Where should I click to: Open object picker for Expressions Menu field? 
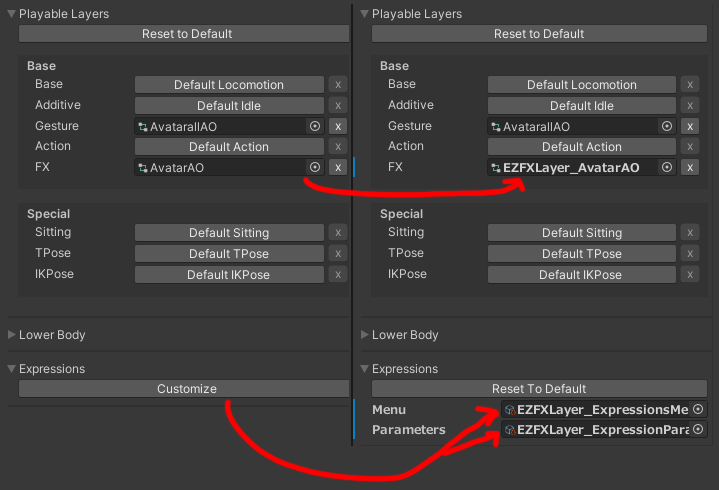click(x=698, y=409)
